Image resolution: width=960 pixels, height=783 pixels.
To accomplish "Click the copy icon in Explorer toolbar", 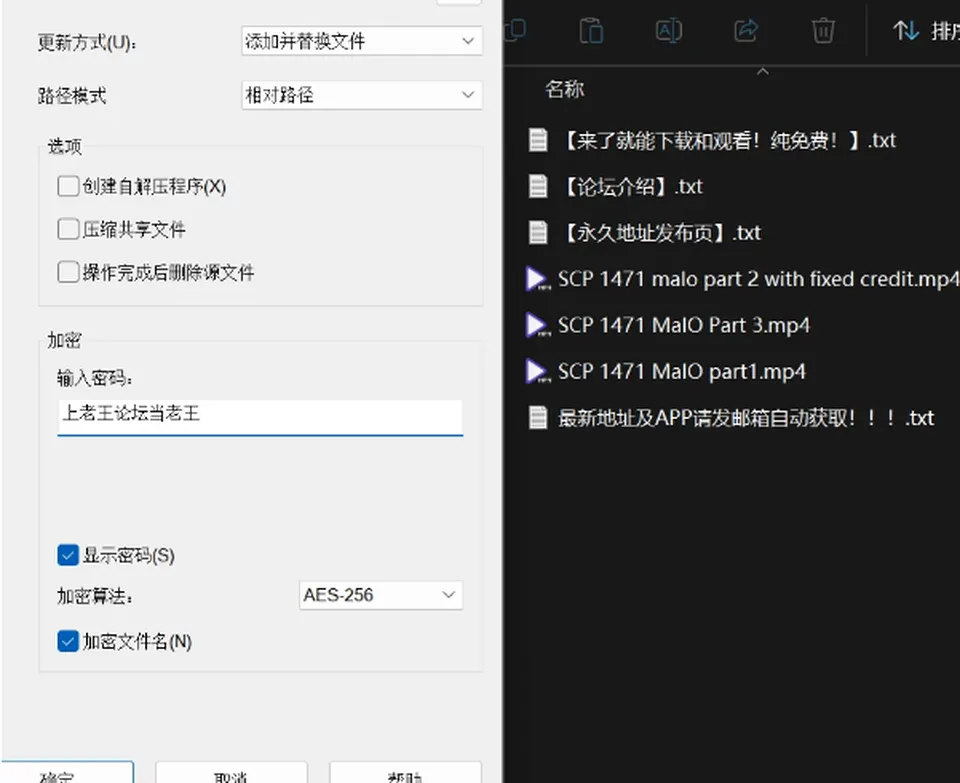I will (515, 29).
